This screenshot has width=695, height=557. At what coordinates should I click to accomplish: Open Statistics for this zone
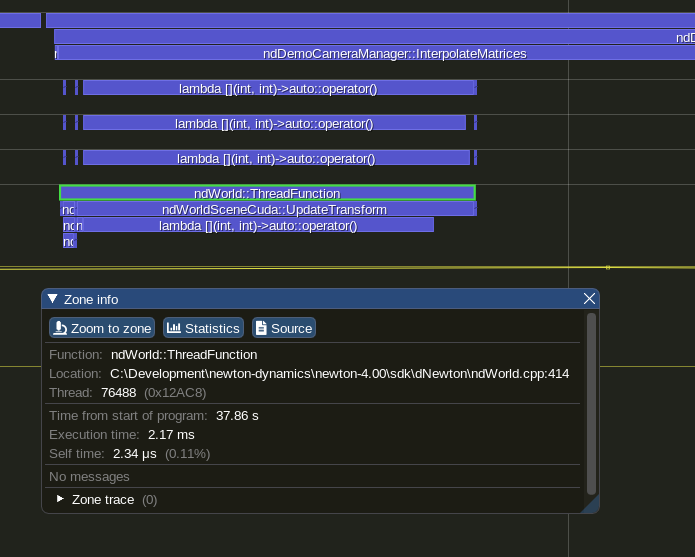click(x=203, y=328)
